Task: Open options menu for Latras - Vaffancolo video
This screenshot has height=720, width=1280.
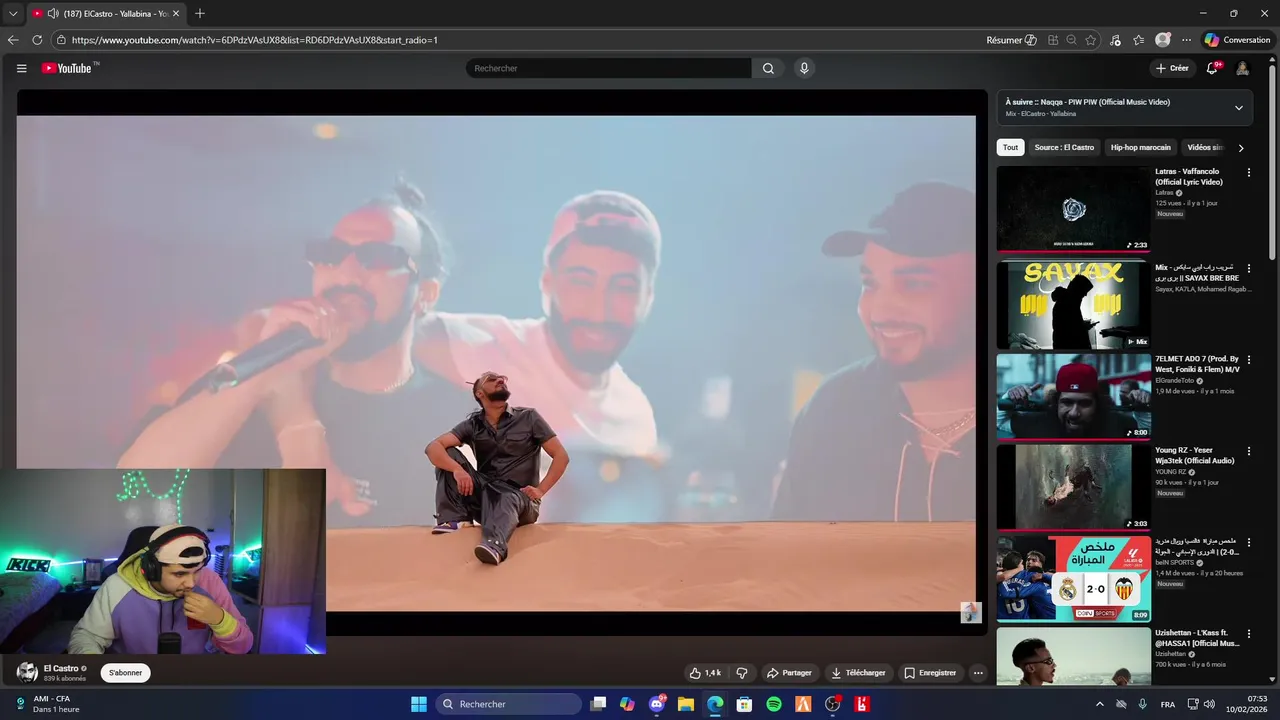Action: (x=1248, y=172)
